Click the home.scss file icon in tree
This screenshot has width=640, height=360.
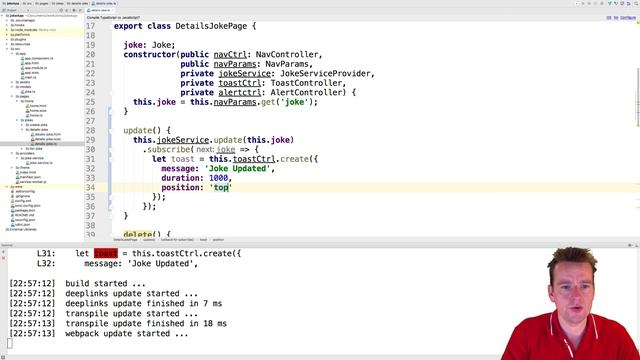27,111
